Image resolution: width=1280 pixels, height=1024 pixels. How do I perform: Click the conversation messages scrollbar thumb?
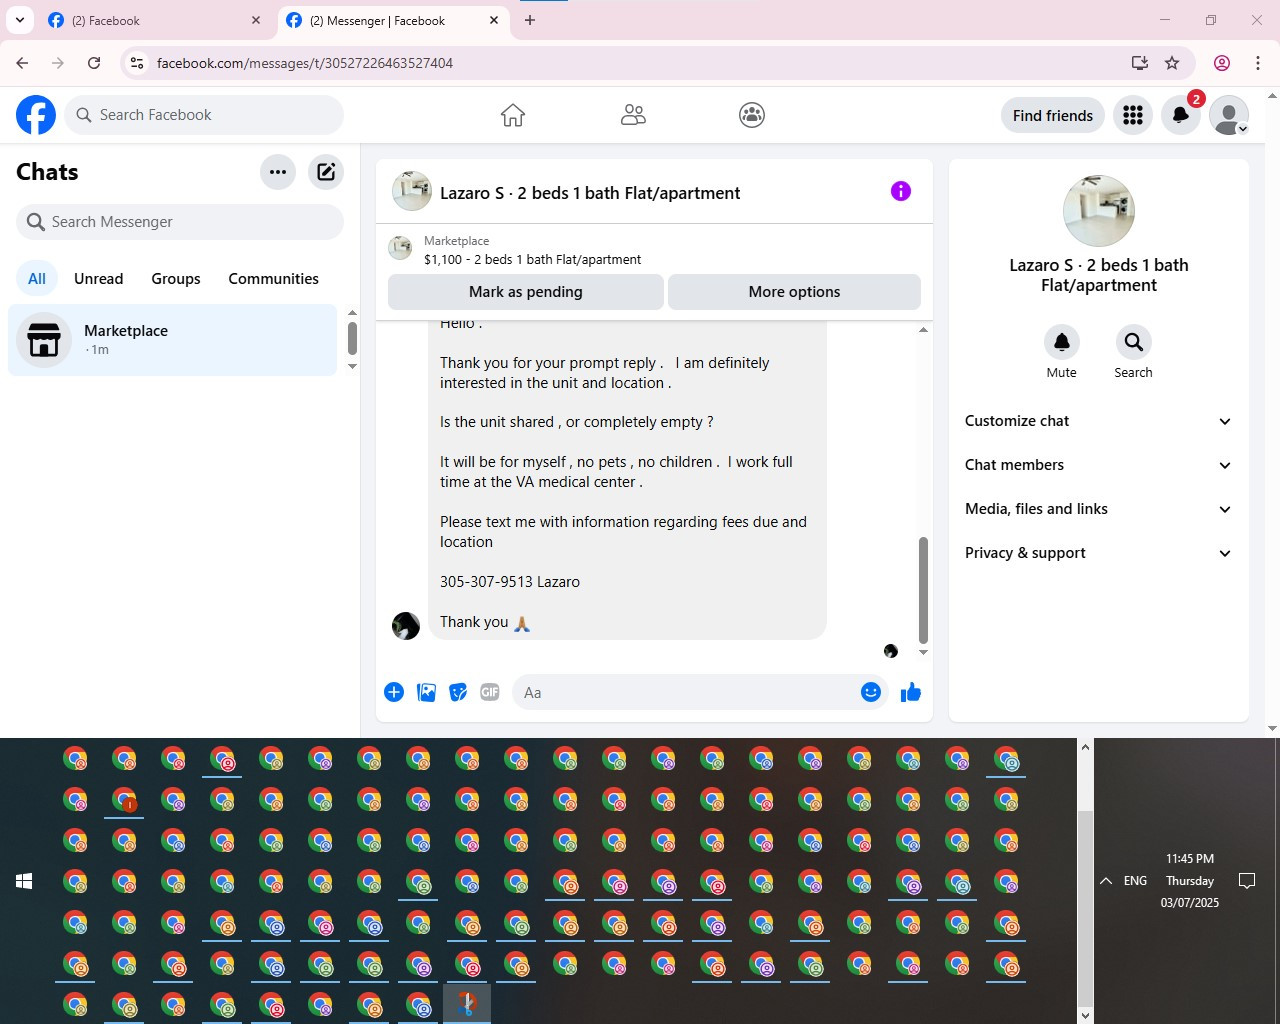(x=923, y=590)
